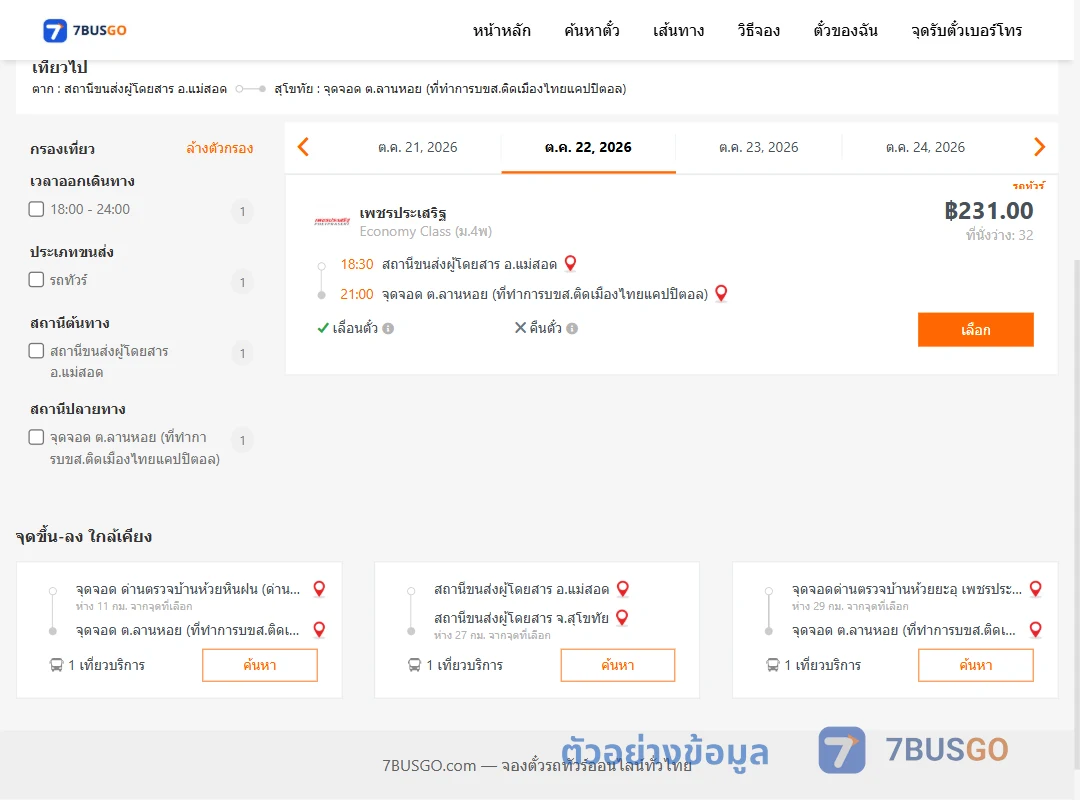The height and width of the screenshot is (800, 1080).
Task: Click the ห่าง 27 กม. จากจุดที่เลือก distance text
Action: [x=492, y=635]
